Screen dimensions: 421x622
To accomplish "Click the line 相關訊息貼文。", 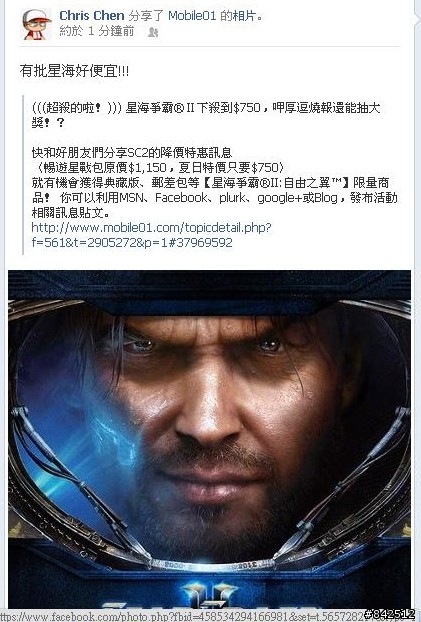I will point(71,213).
